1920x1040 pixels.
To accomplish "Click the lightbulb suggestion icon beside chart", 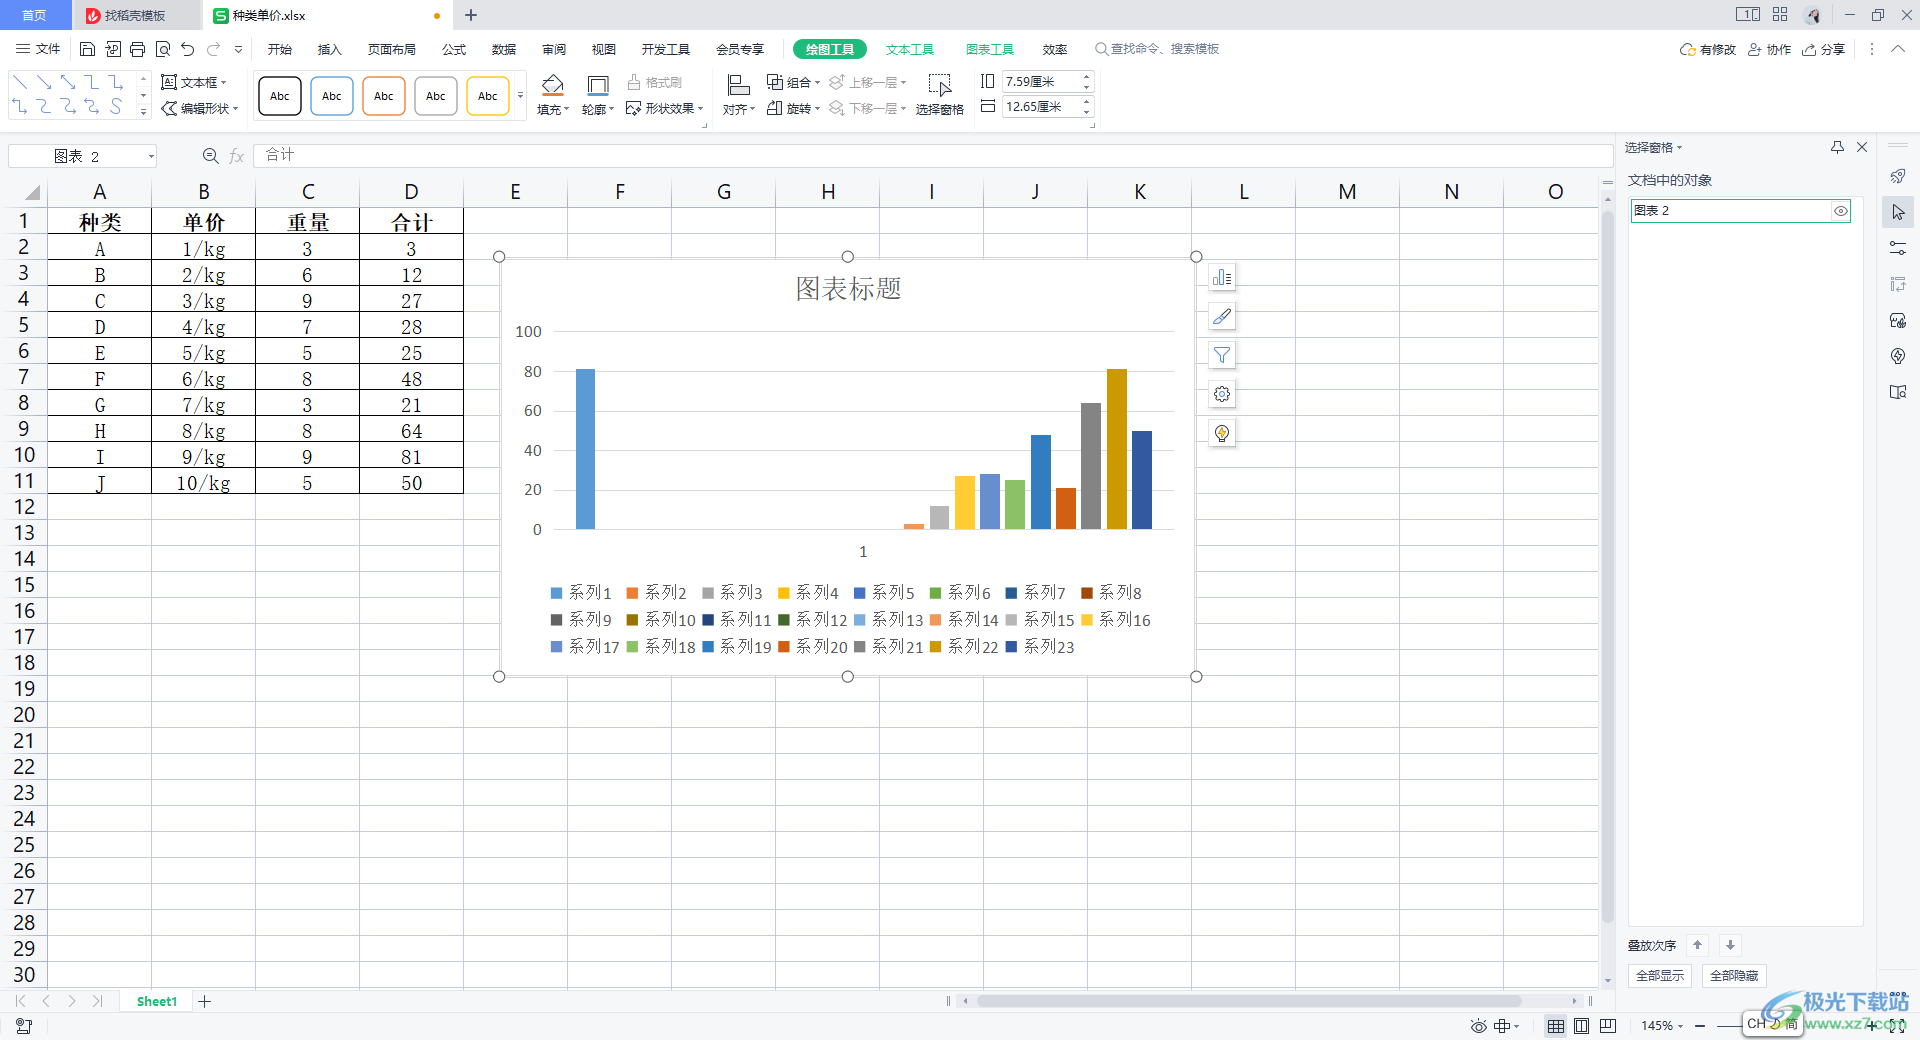I will point(1222,433).
